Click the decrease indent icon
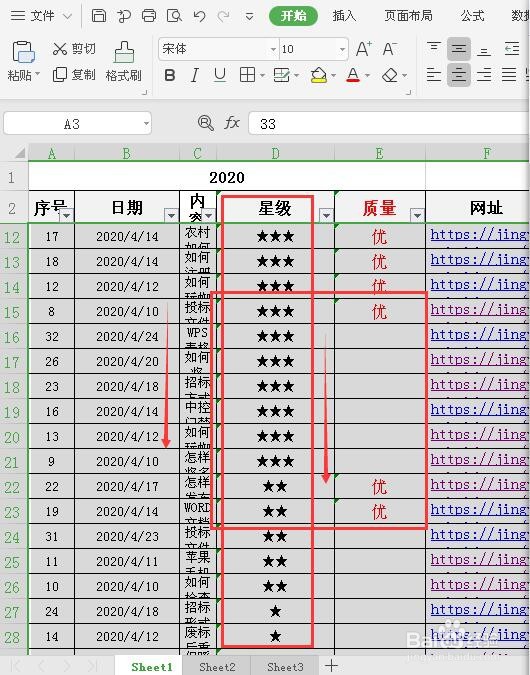This screenshot has width=530, height=675. click(x=512, y=49)
